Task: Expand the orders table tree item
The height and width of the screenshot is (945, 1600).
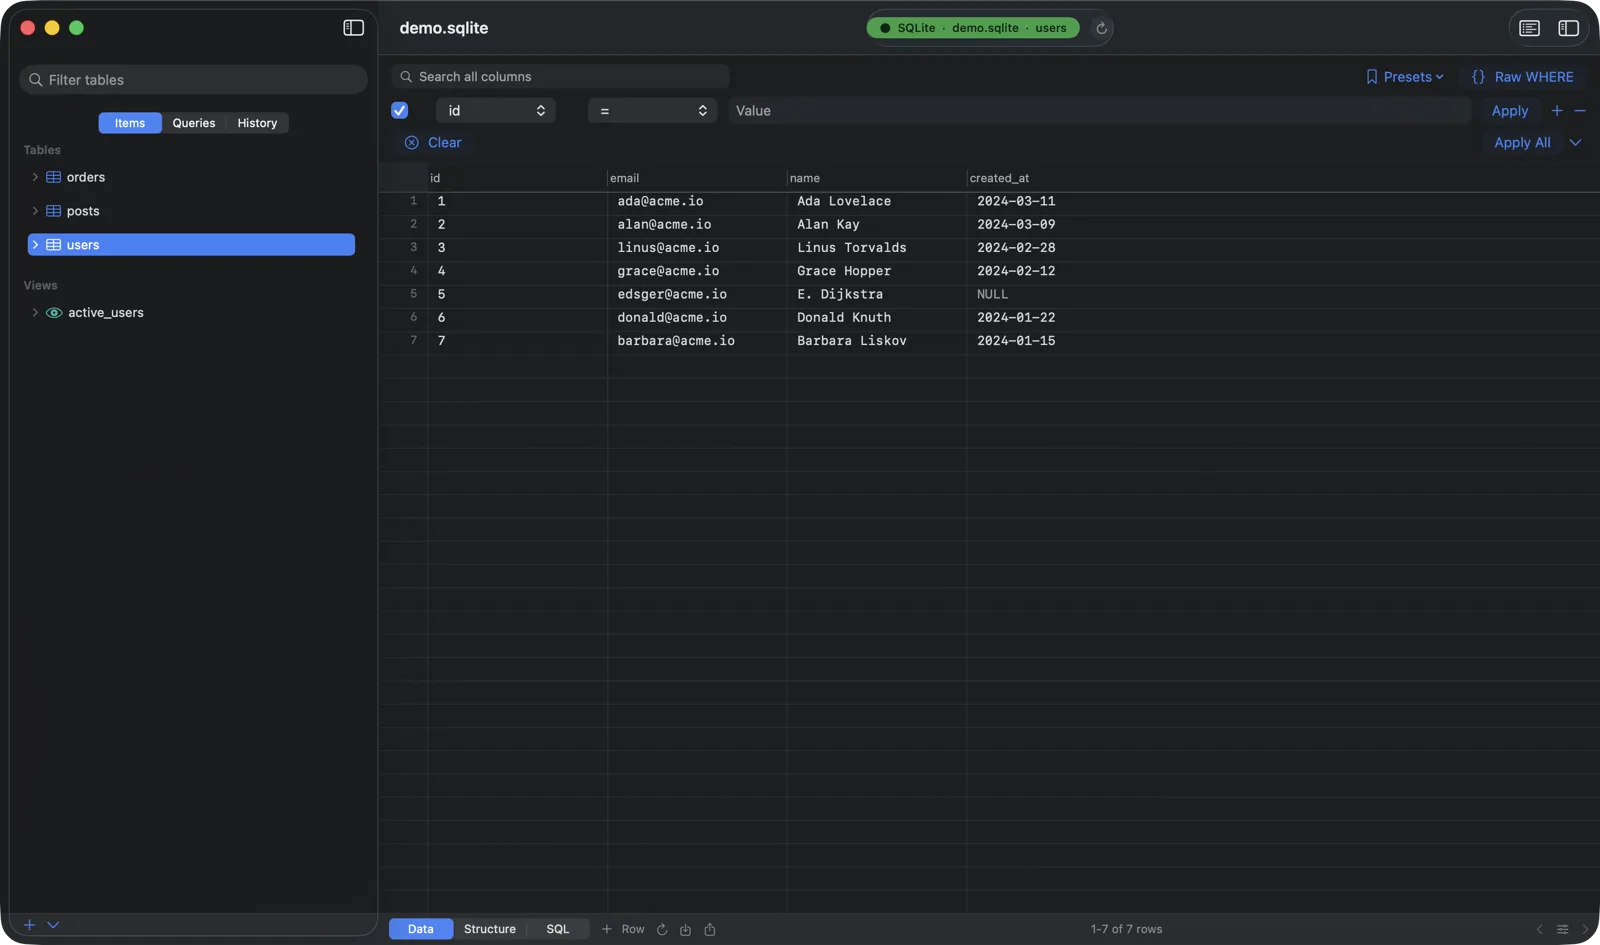Action: click(x=35, y=177)
